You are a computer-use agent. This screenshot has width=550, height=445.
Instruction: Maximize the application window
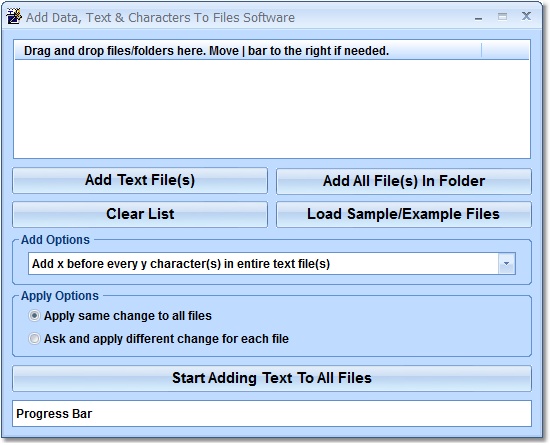pyautogui.click(x=502, y=16)
